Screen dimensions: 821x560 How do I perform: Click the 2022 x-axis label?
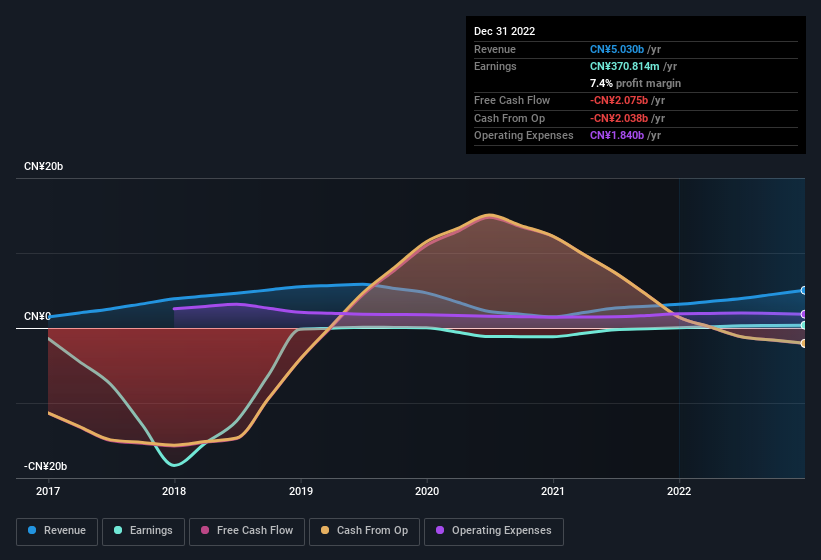coord(679,491)
